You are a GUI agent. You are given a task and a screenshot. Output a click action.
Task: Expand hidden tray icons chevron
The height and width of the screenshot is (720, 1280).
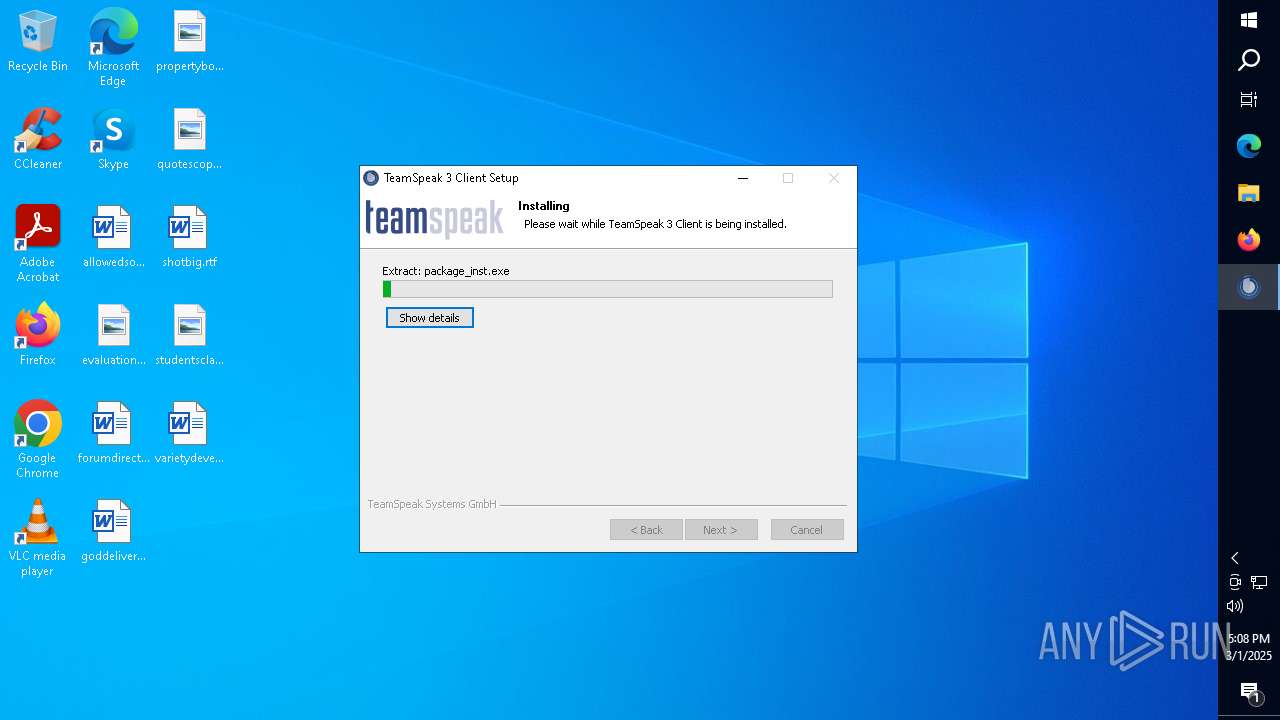pos(1235,558)
